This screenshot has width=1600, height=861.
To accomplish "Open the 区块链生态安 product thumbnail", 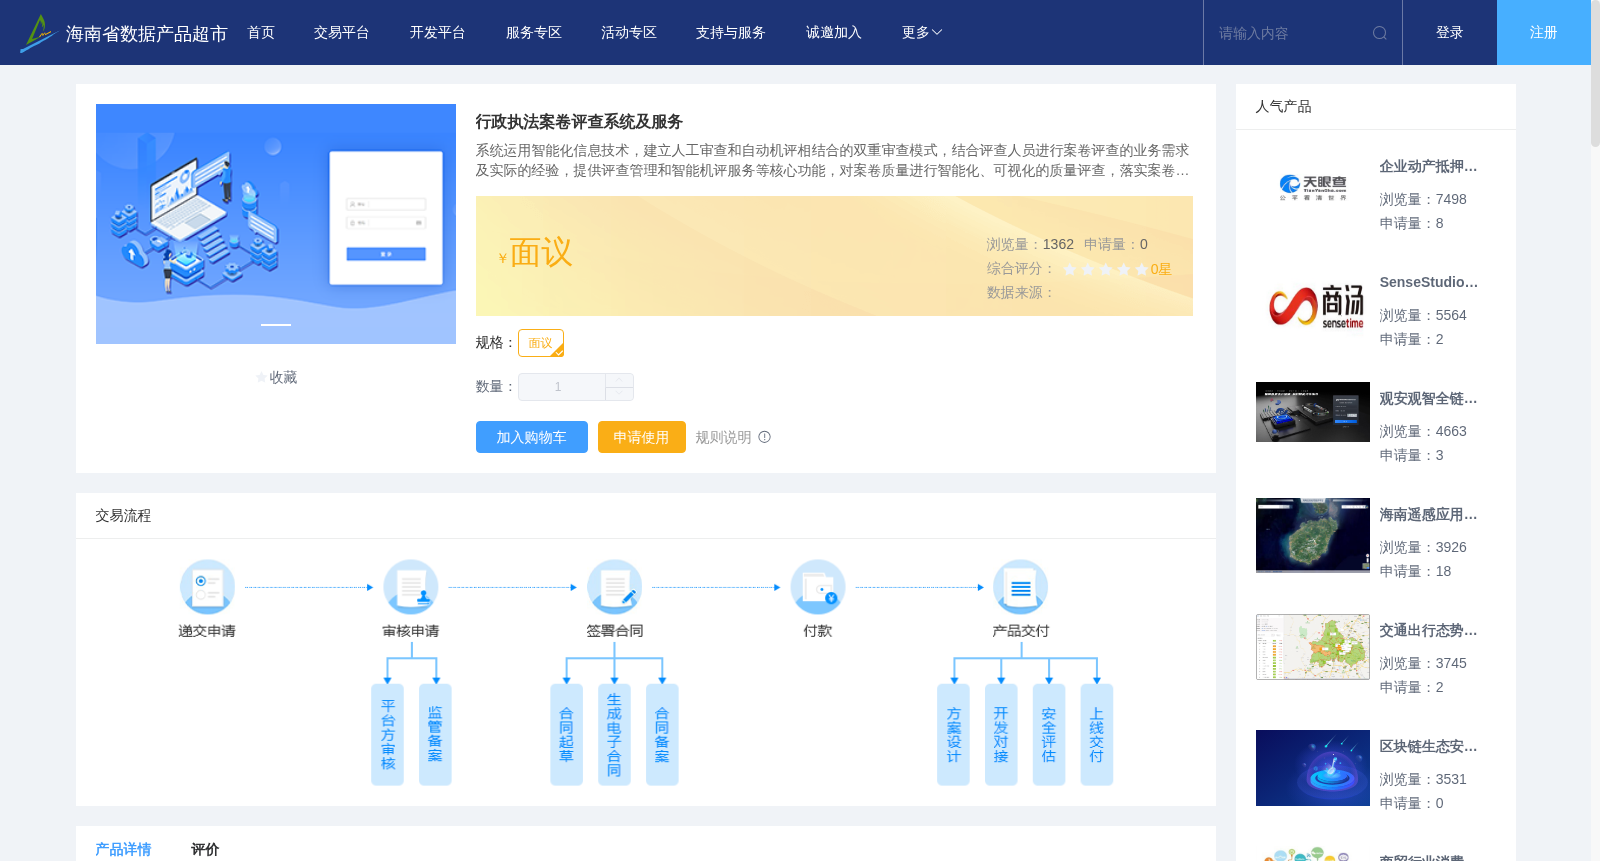I will [1313, 768].
